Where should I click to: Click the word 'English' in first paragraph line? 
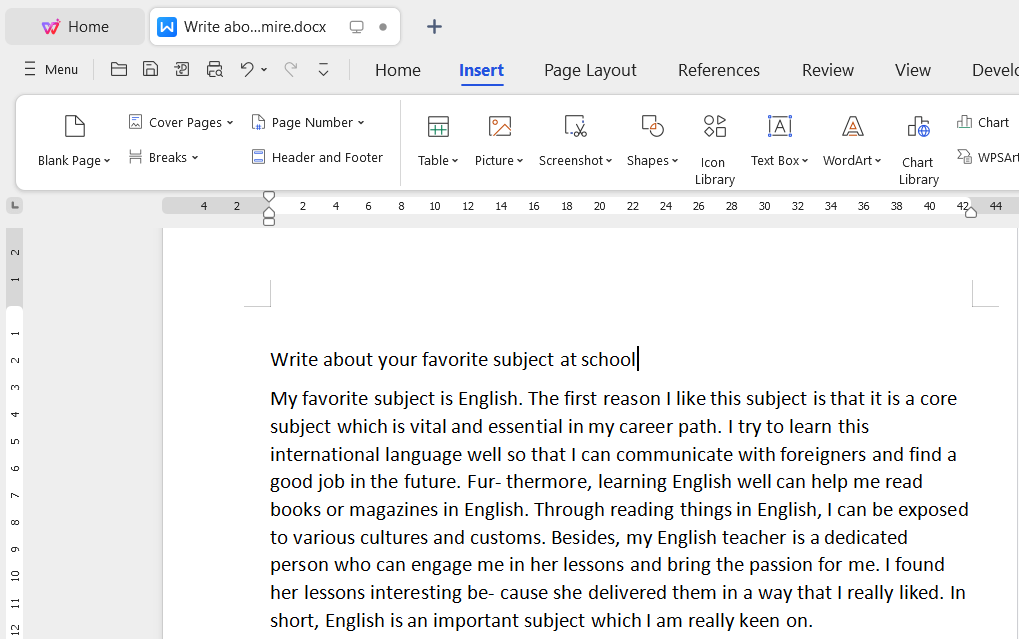point(488,398)
